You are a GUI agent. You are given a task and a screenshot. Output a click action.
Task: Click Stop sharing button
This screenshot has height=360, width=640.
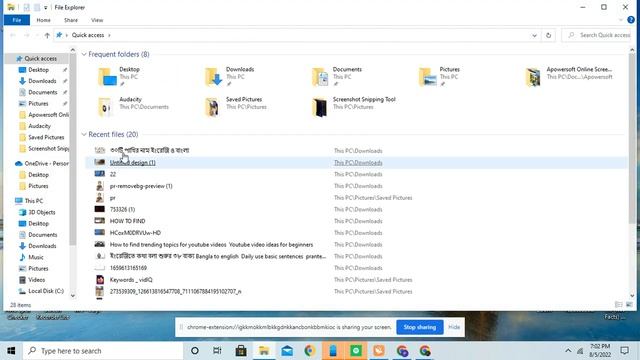[x=420, y=327]
